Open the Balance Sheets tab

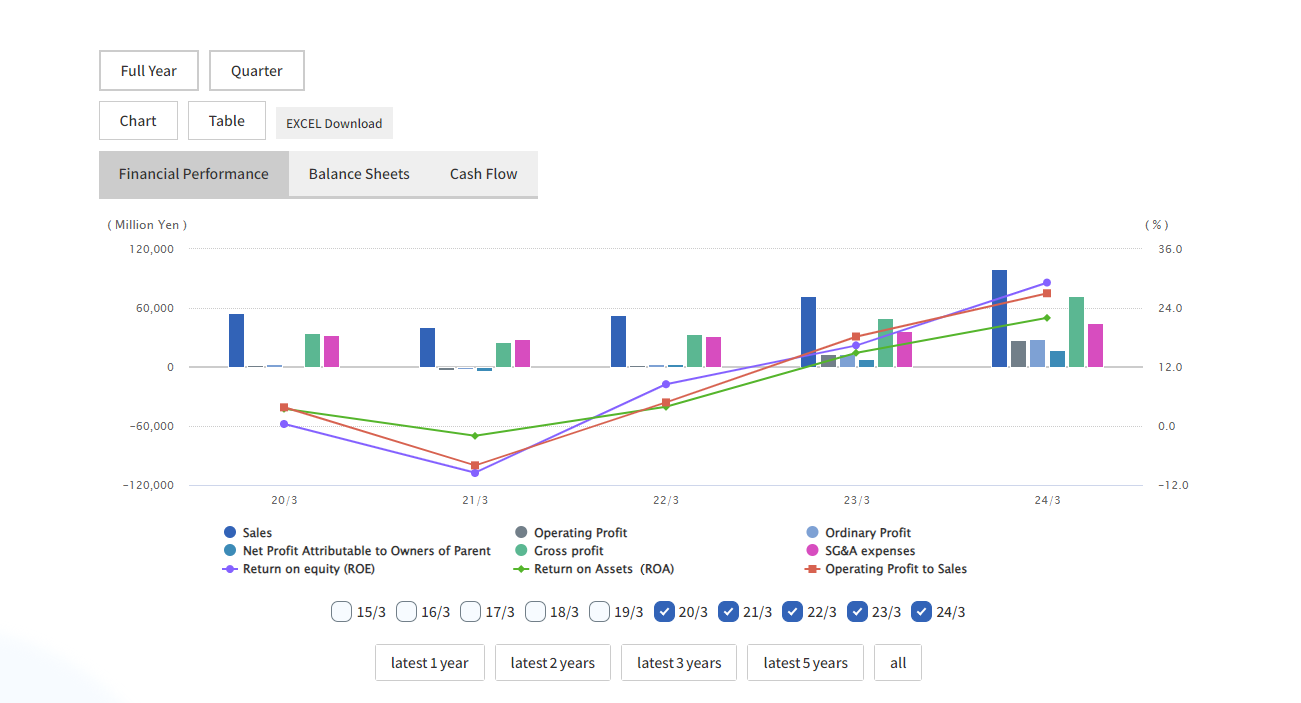pos(359,174)
